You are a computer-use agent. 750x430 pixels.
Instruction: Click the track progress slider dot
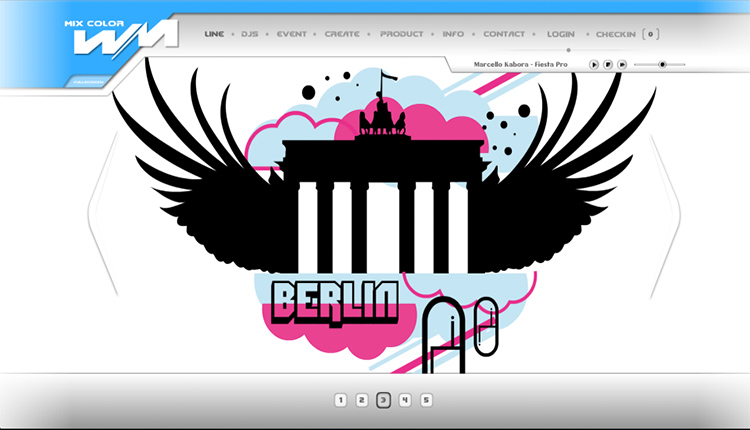pos(568,50)
